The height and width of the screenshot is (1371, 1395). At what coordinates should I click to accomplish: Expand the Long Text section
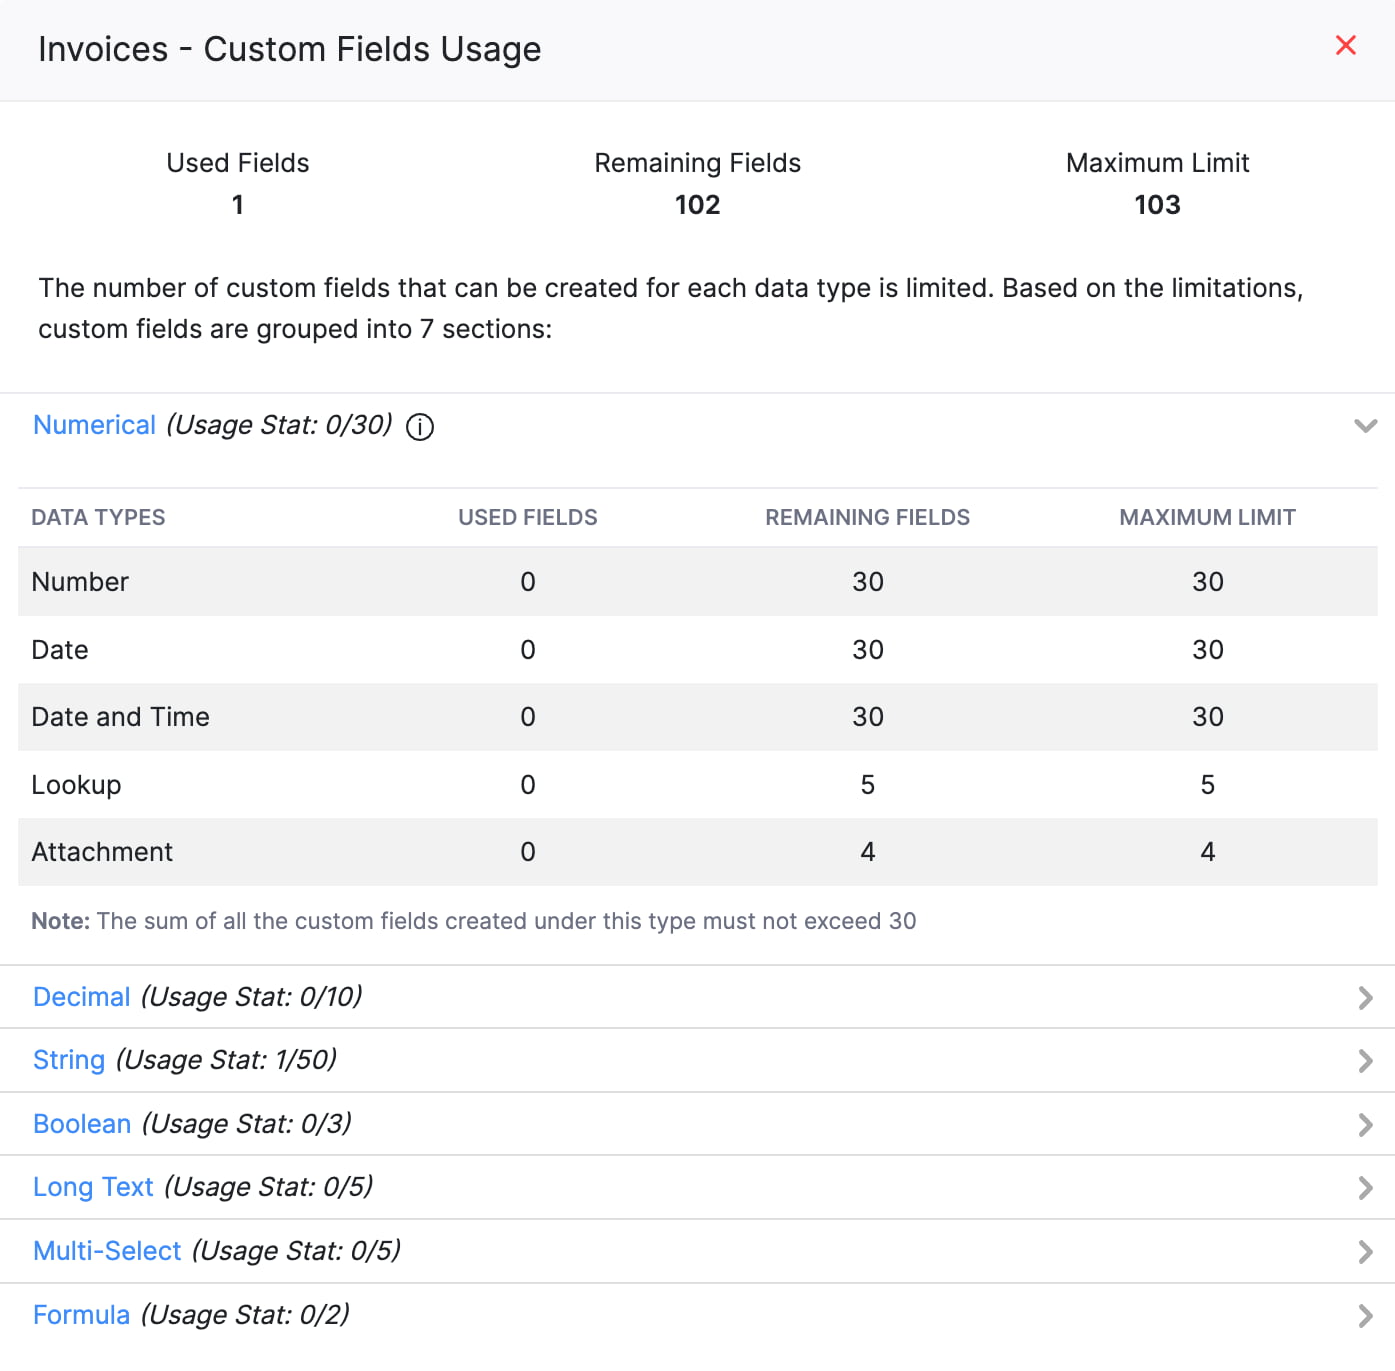(1366, 1188)
